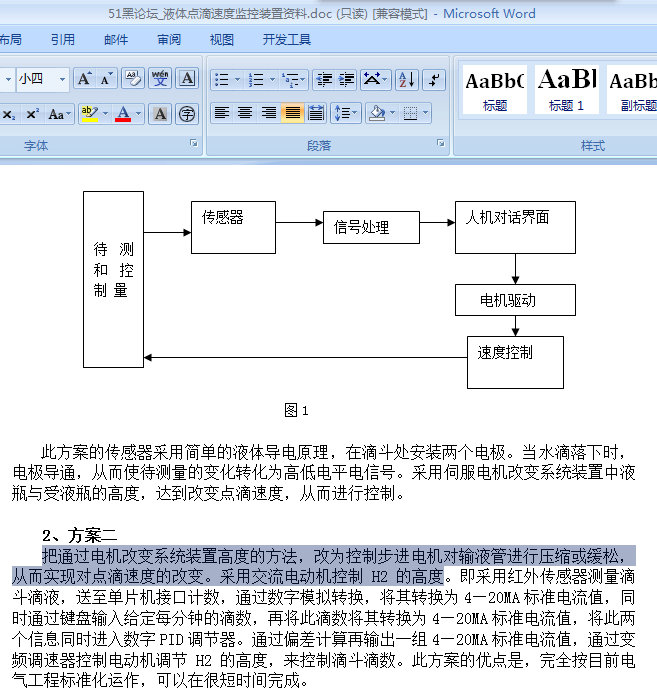Click the Enclose Characters icon
This screenshot has height=691, width=657.
(x=187, y=114)
